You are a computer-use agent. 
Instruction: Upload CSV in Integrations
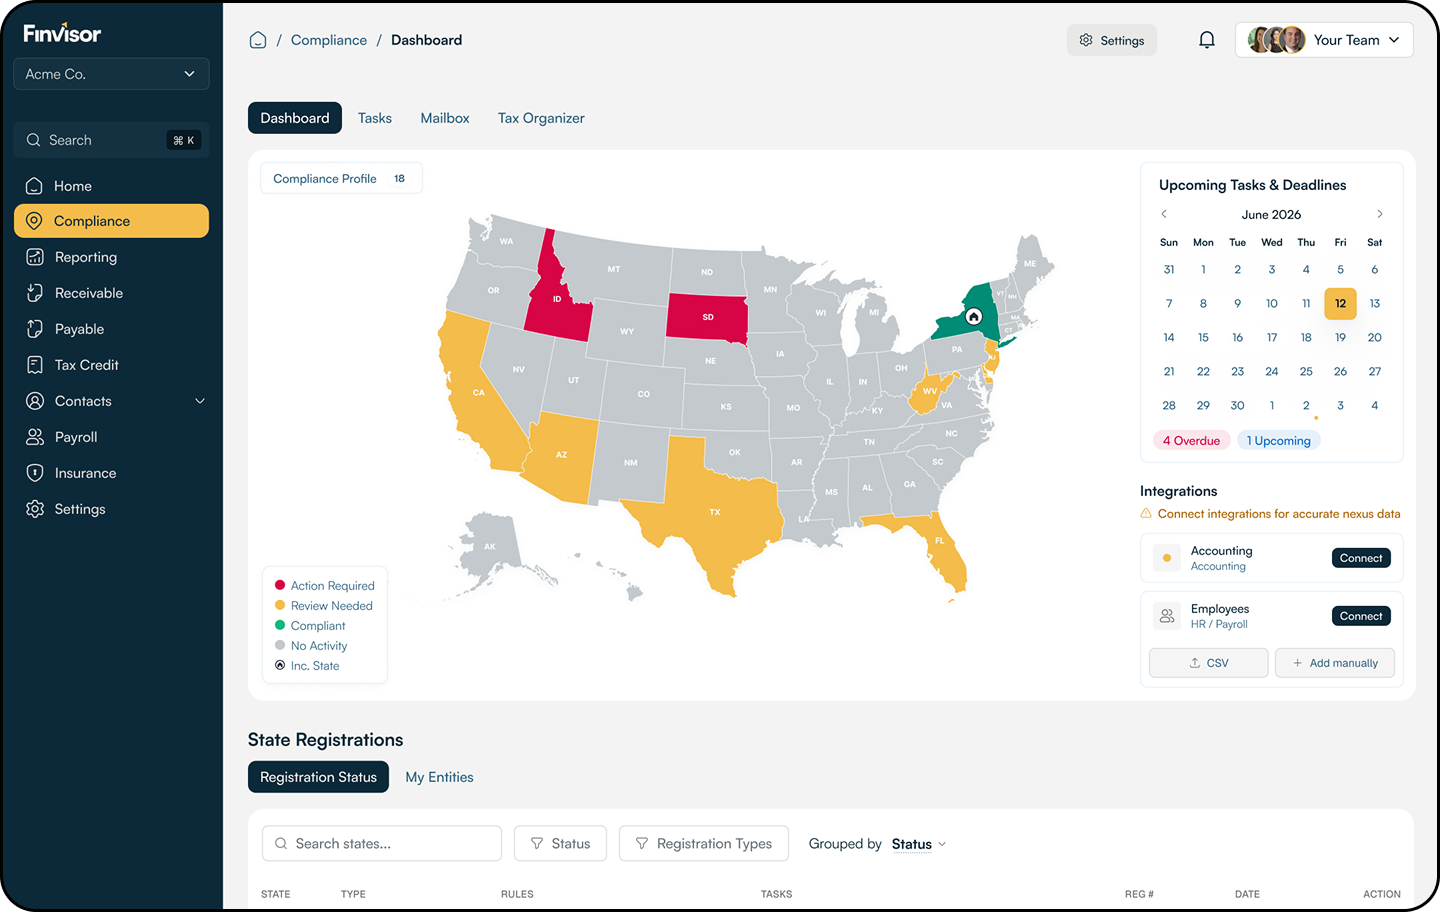click(x=1209, y=663)
